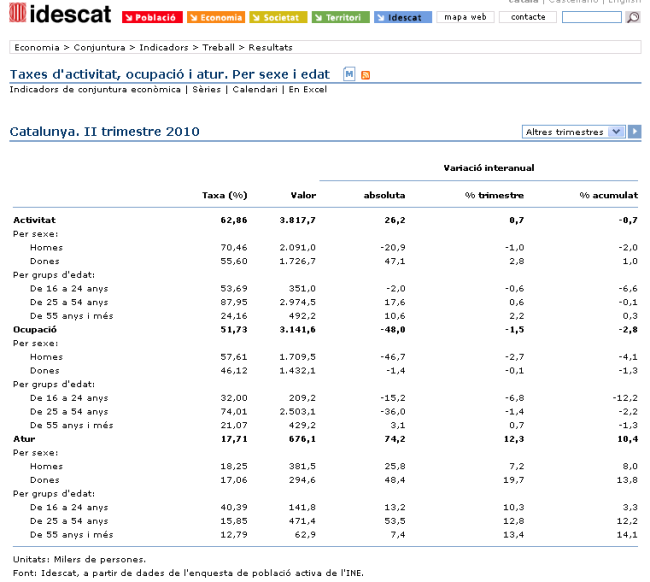The image size is (650, 582).
Task: Open the Altres trimestres dropdown
Action: pos(574,132)
